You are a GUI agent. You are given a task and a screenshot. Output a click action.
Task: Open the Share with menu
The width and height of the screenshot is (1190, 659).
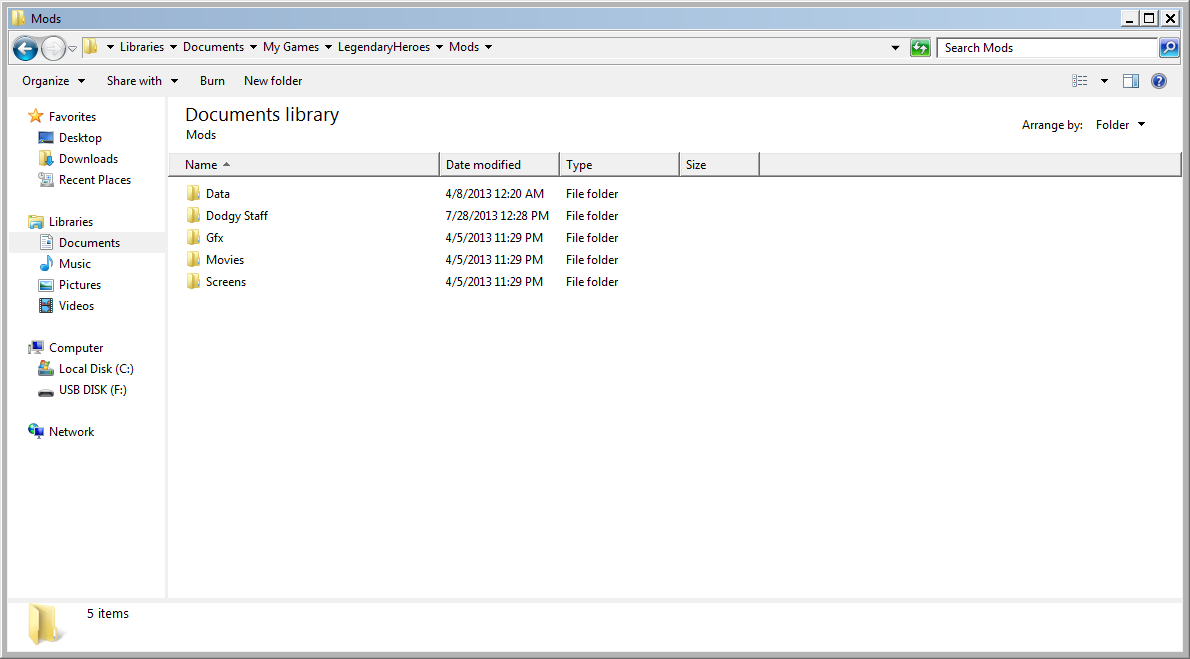[x=142, y=81]
